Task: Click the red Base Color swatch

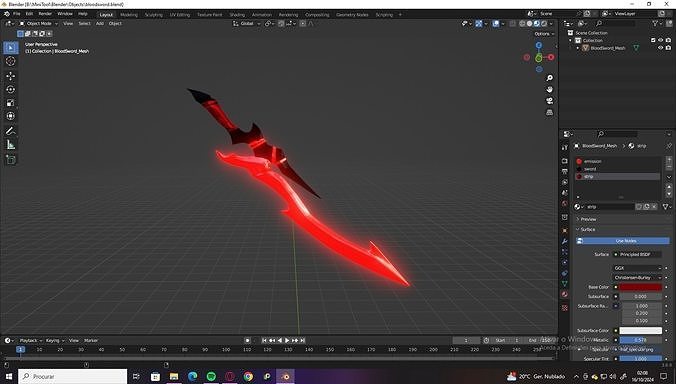Action: (641, 287)
